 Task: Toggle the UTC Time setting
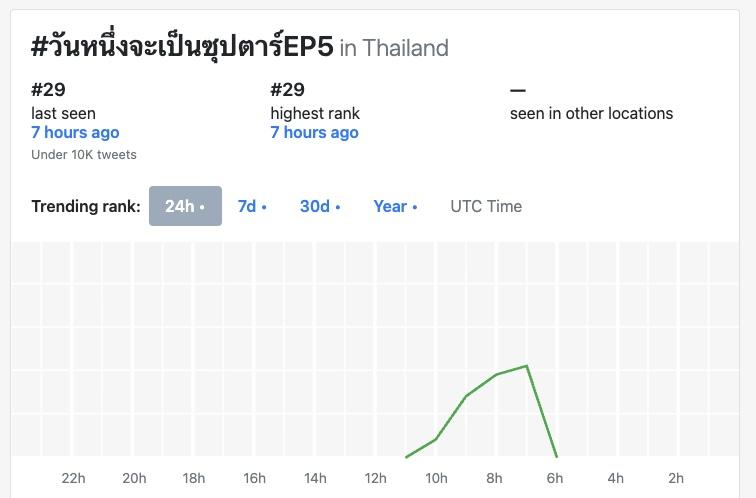tap(486, 206)
